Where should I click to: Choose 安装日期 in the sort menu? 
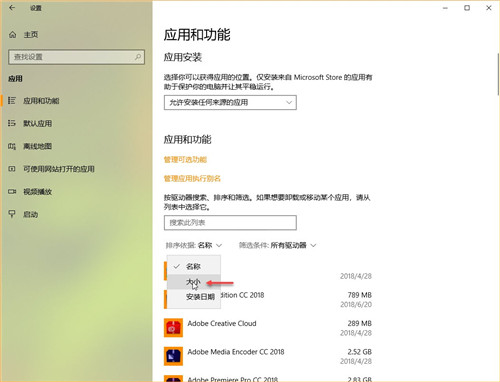coord(194,297)
